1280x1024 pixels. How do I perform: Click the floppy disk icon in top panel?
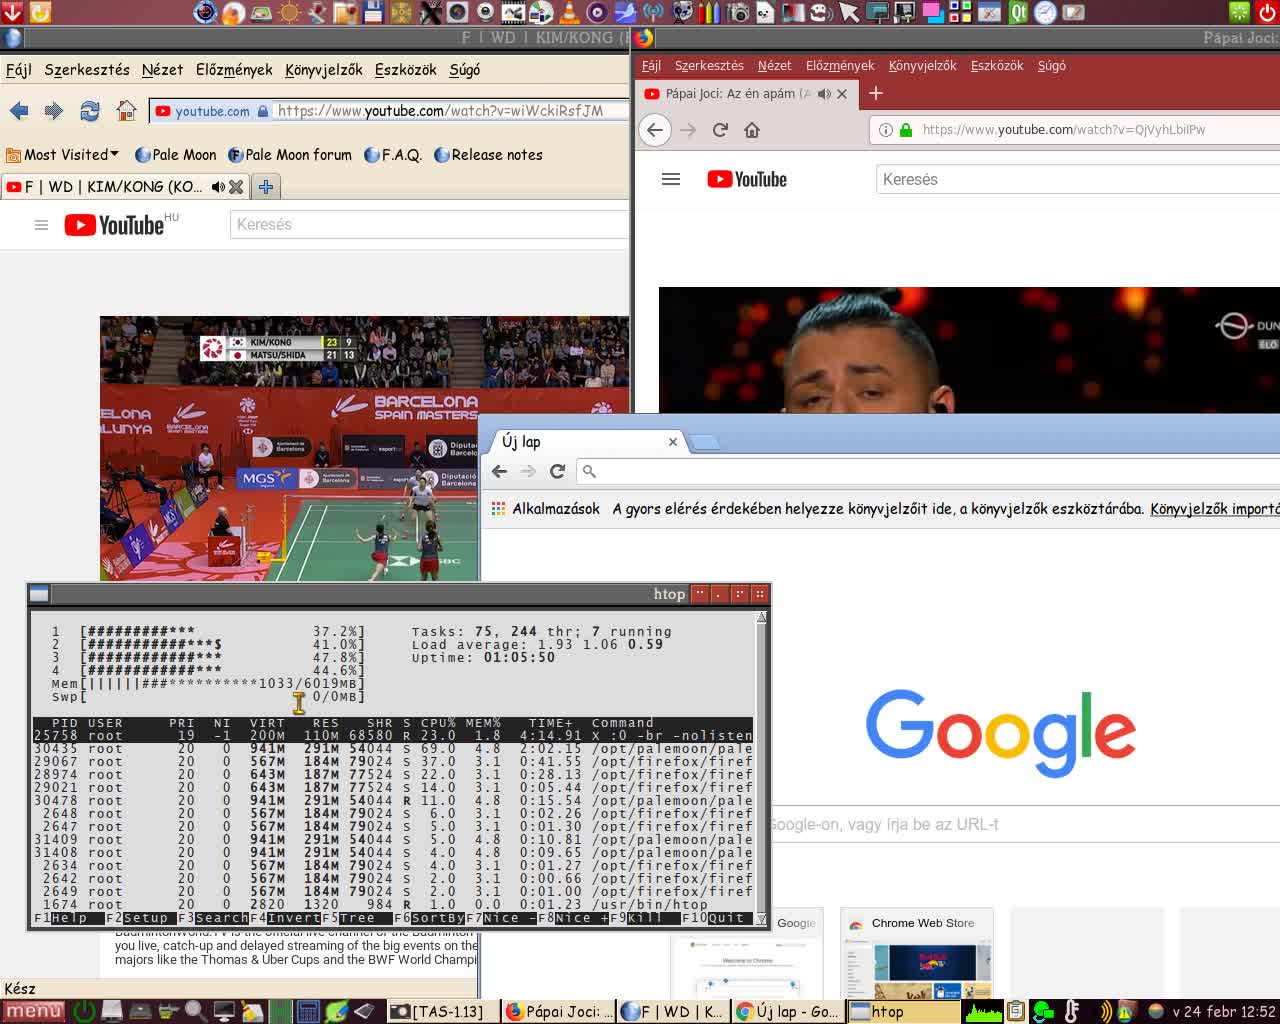click(372, 12)
